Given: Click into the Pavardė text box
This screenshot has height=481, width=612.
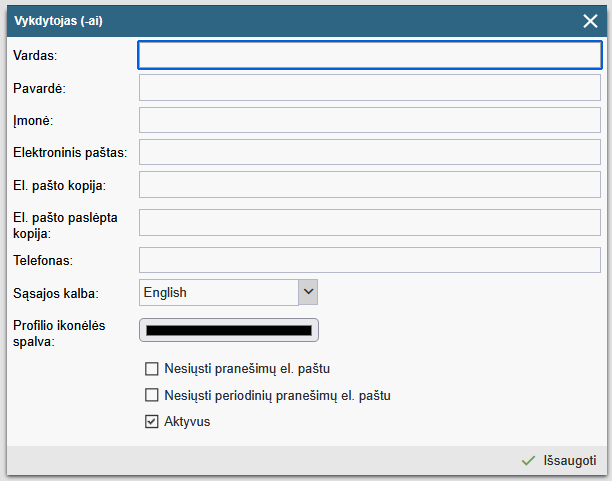Looking at the screenshot, I should click(x=369, y=88).
